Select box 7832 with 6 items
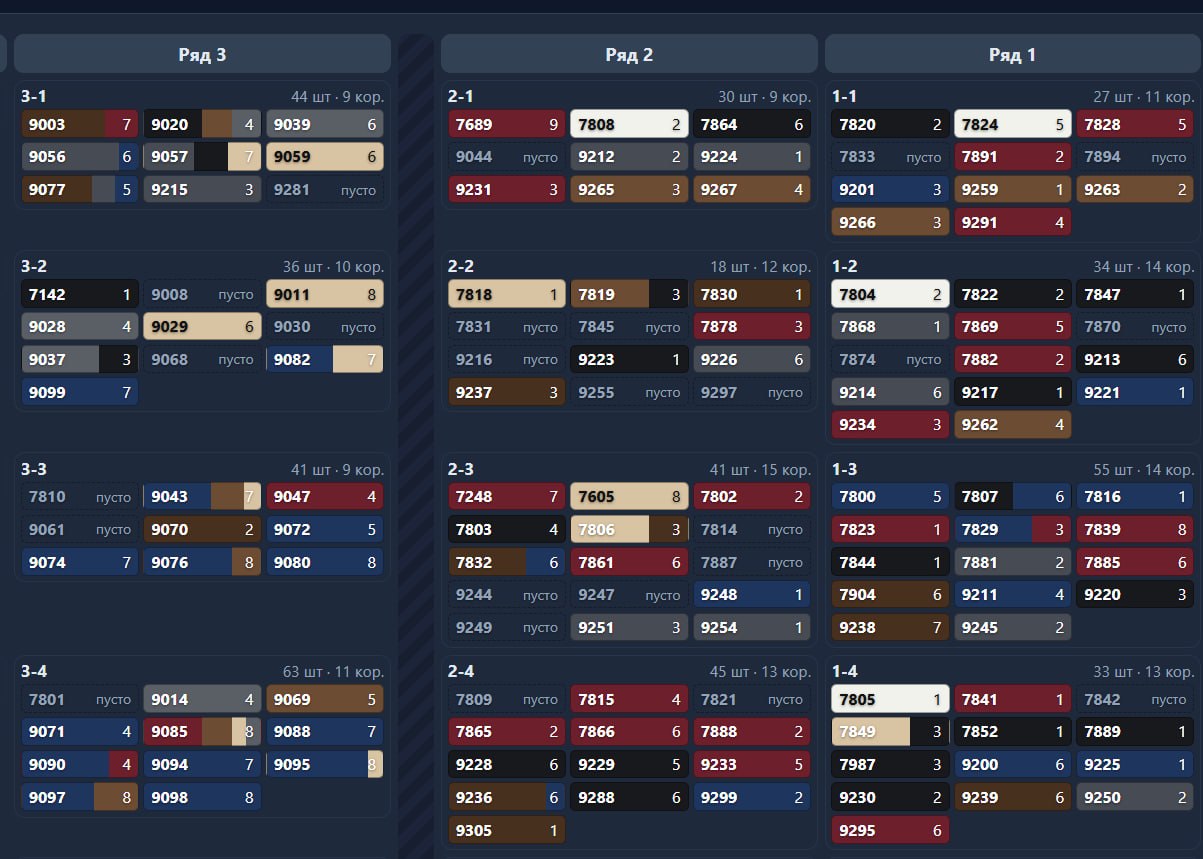The width and height of the screenshot is (1203, 859). tap(507, 562)
